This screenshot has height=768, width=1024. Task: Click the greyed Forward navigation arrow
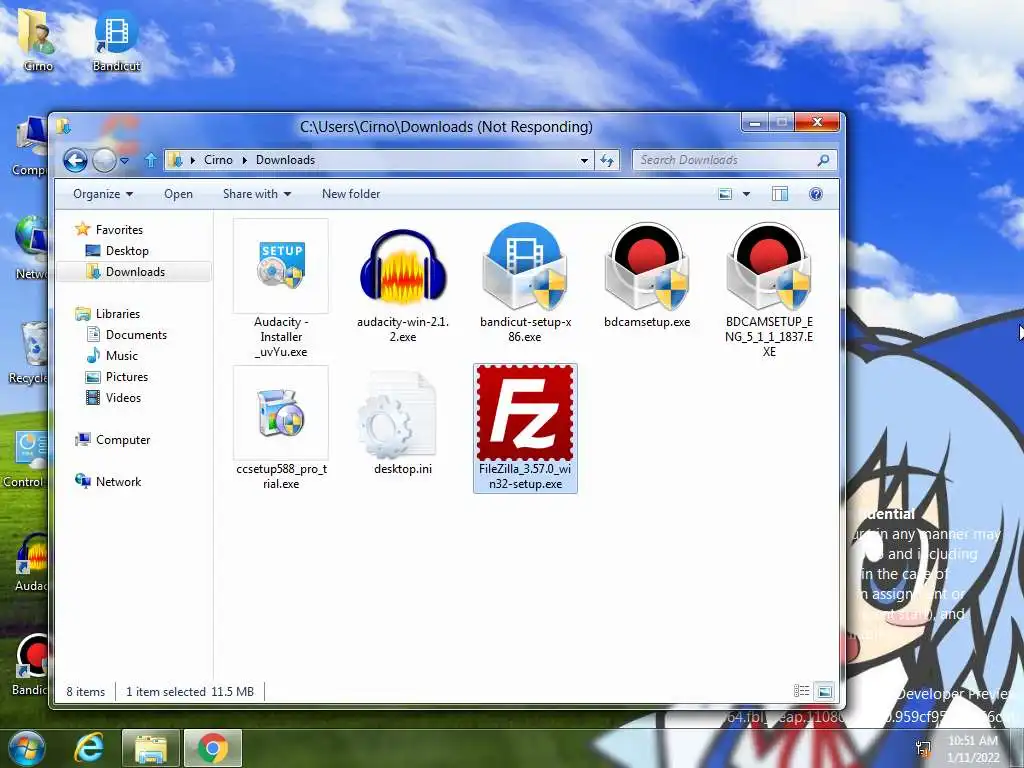104,160
